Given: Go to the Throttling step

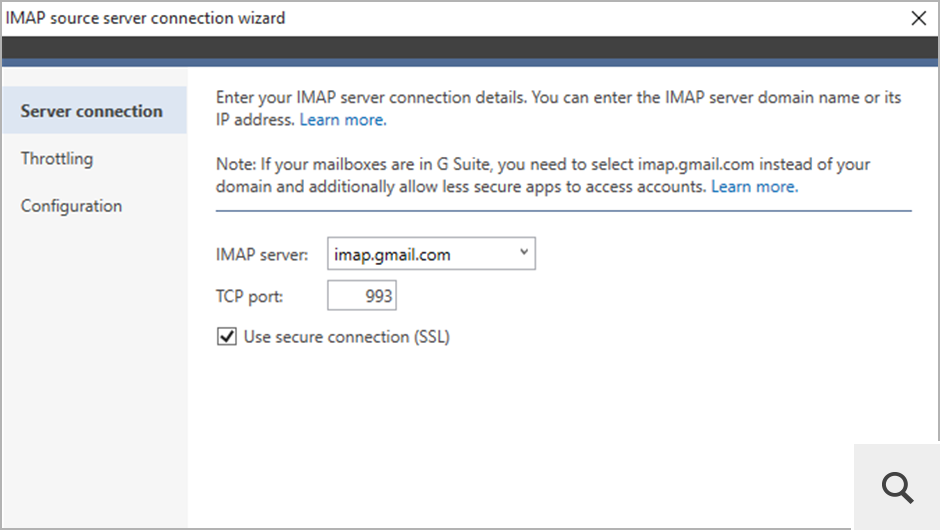Looking at the screenshot, I should [57, 159].
